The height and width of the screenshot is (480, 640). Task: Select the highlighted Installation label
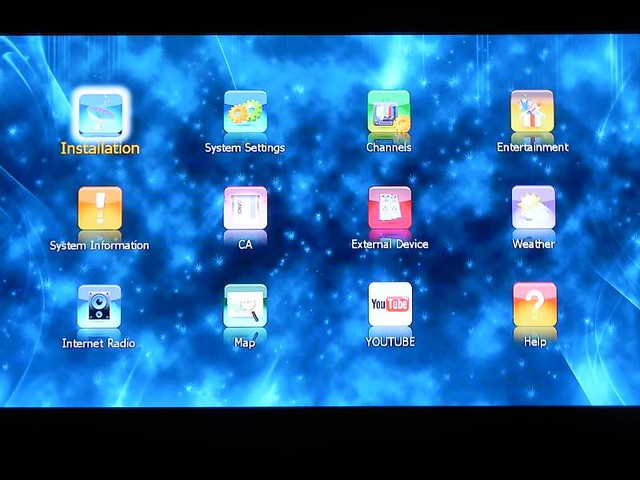tap(100, 148)
